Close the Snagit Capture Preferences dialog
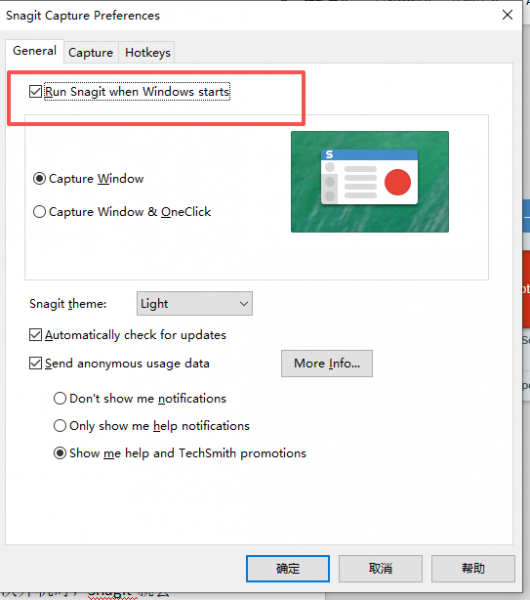Image resolution: width=530 pixels, height=600 pixels. (507, 15)
